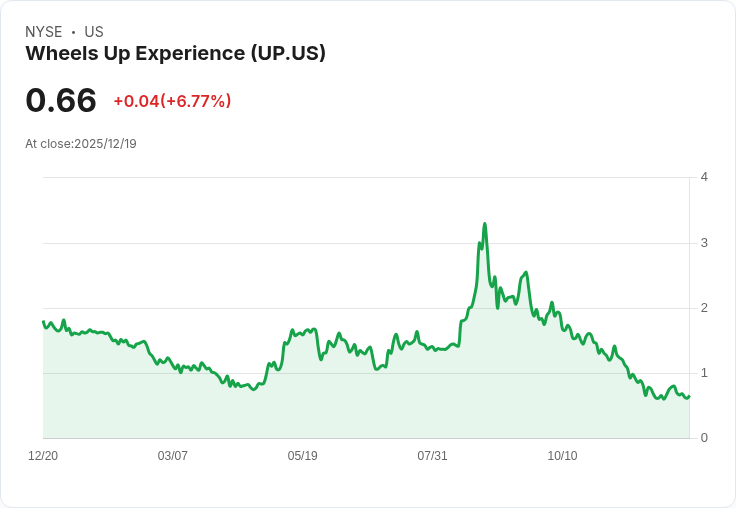Viewport: 736px width, 508px height.
Task: Click the 07/31 date on the x-axis
Action: pos(432,456)
